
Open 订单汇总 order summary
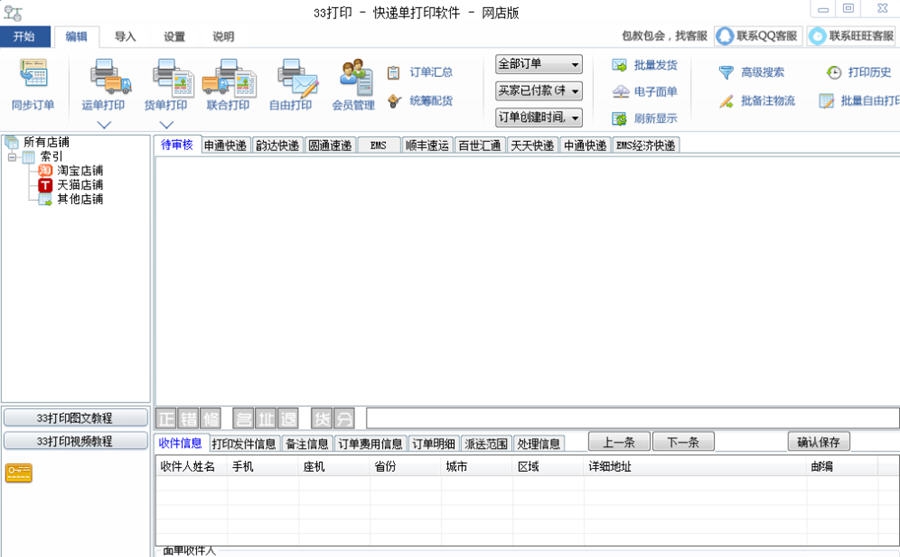click(420, 72)
